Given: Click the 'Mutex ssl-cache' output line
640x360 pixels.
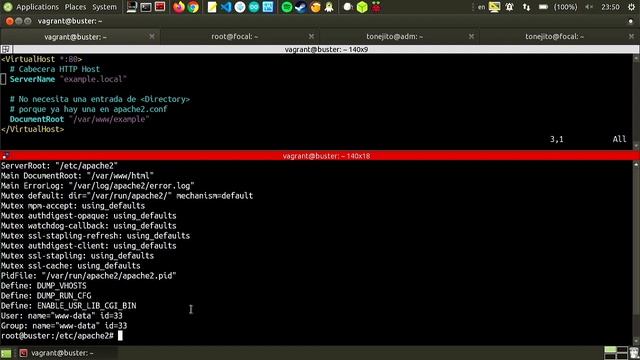Looking at the screenshot, I should pos(71,266).
